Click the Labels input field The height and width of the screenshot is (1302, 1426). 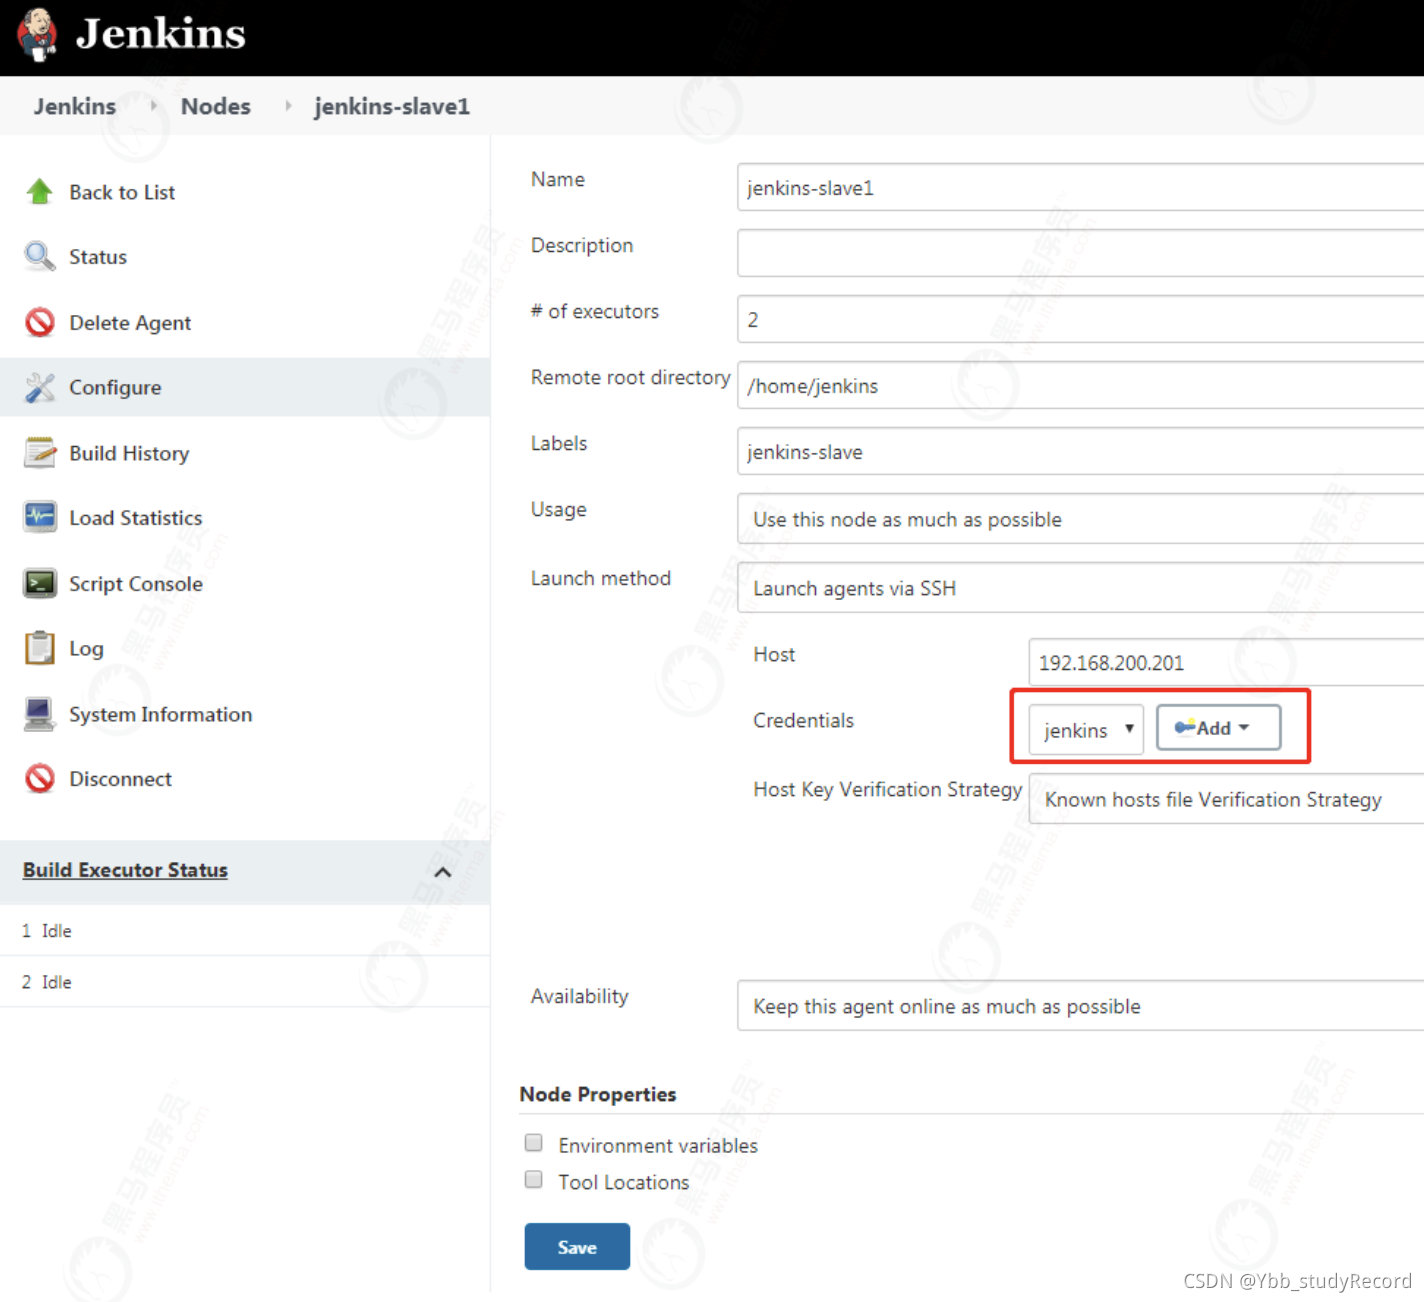click(1082, 451)
